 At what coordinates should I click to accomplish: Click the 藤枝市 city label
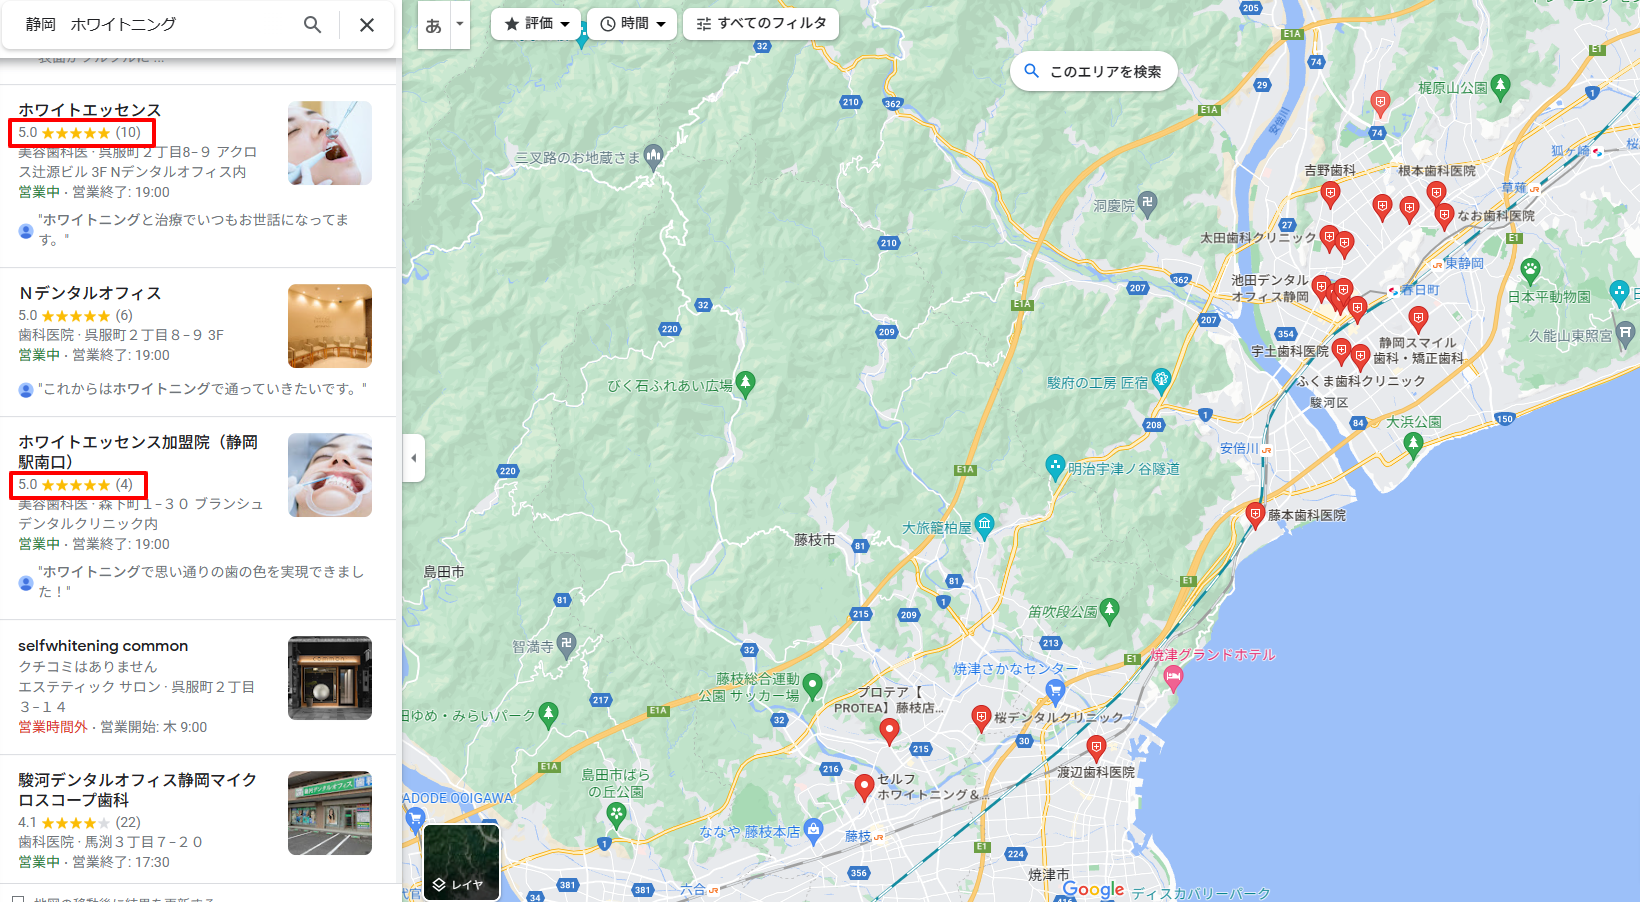tap(815, 540)
